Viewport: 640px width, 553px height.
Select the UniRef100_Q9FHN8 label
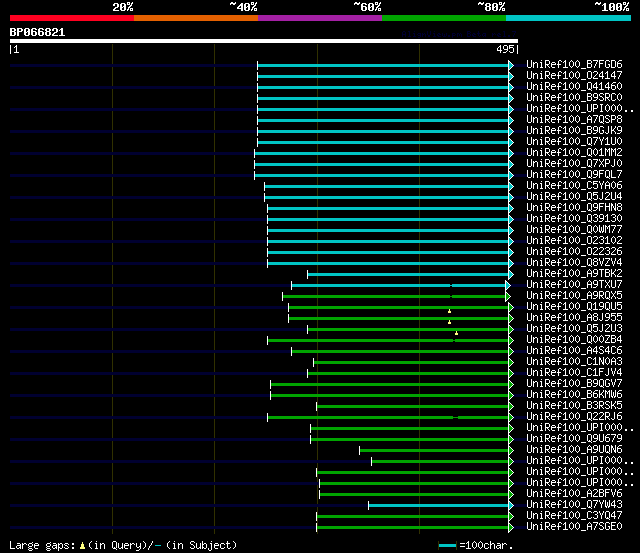[x=574, y=208]
